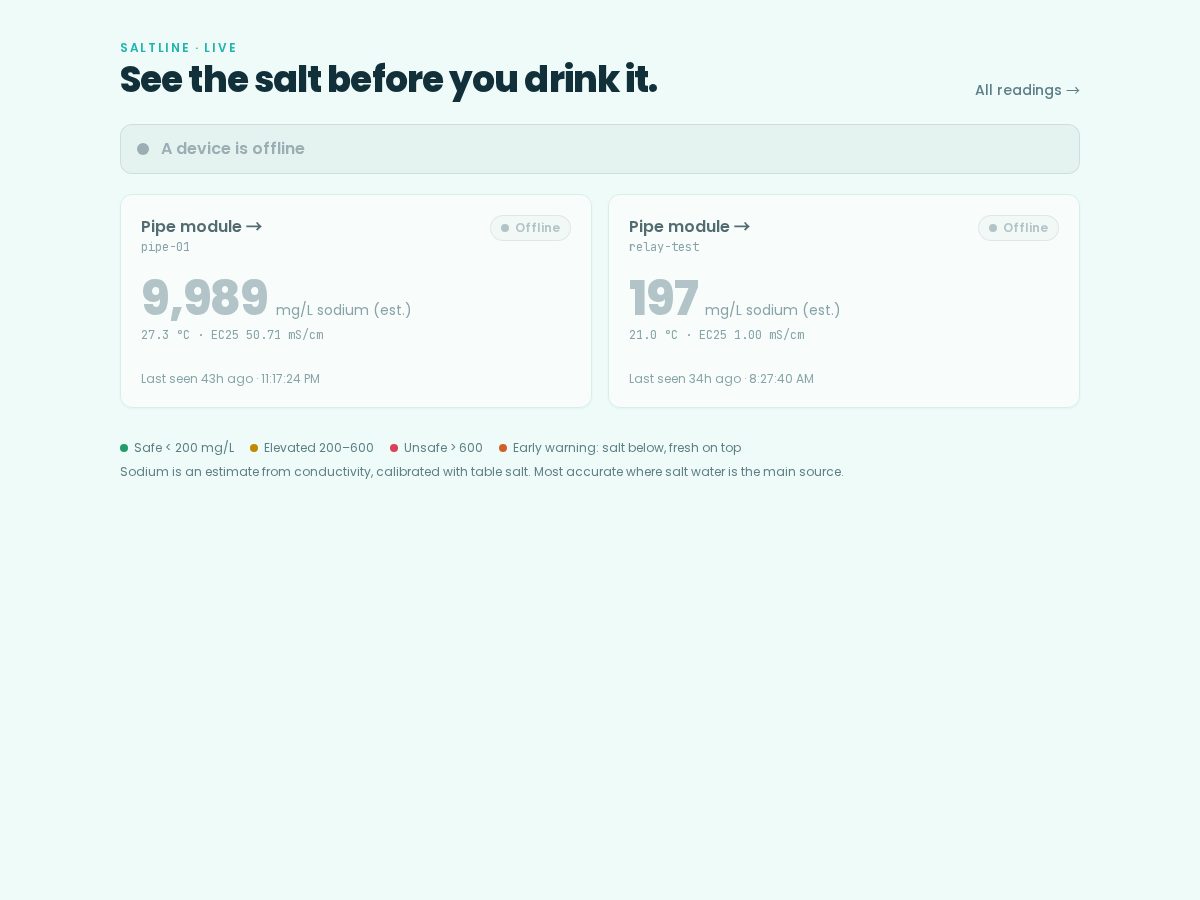1200x900 pixels.
Task: Click 'Last seen 43h ago · 11:17:24 PM'
Action: [x=230, y=379]
